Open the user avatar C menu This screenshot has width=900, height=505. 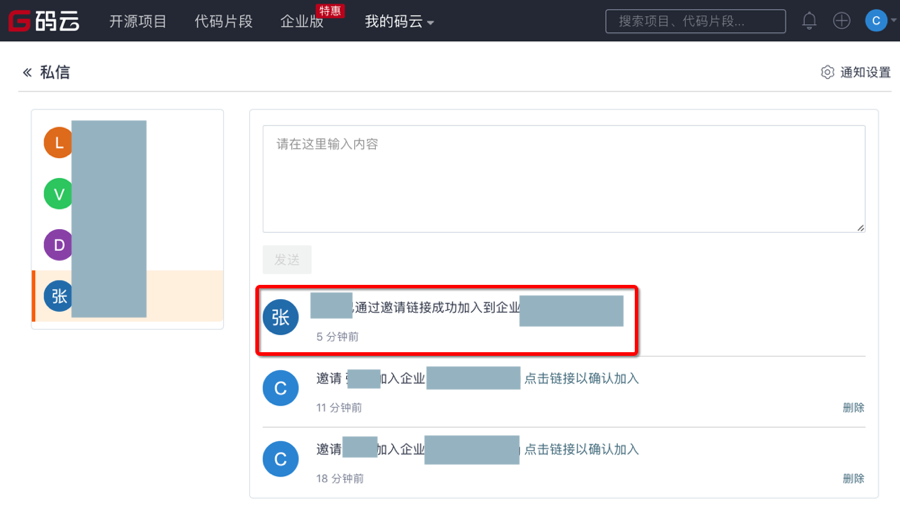click(x=877, y=20)
